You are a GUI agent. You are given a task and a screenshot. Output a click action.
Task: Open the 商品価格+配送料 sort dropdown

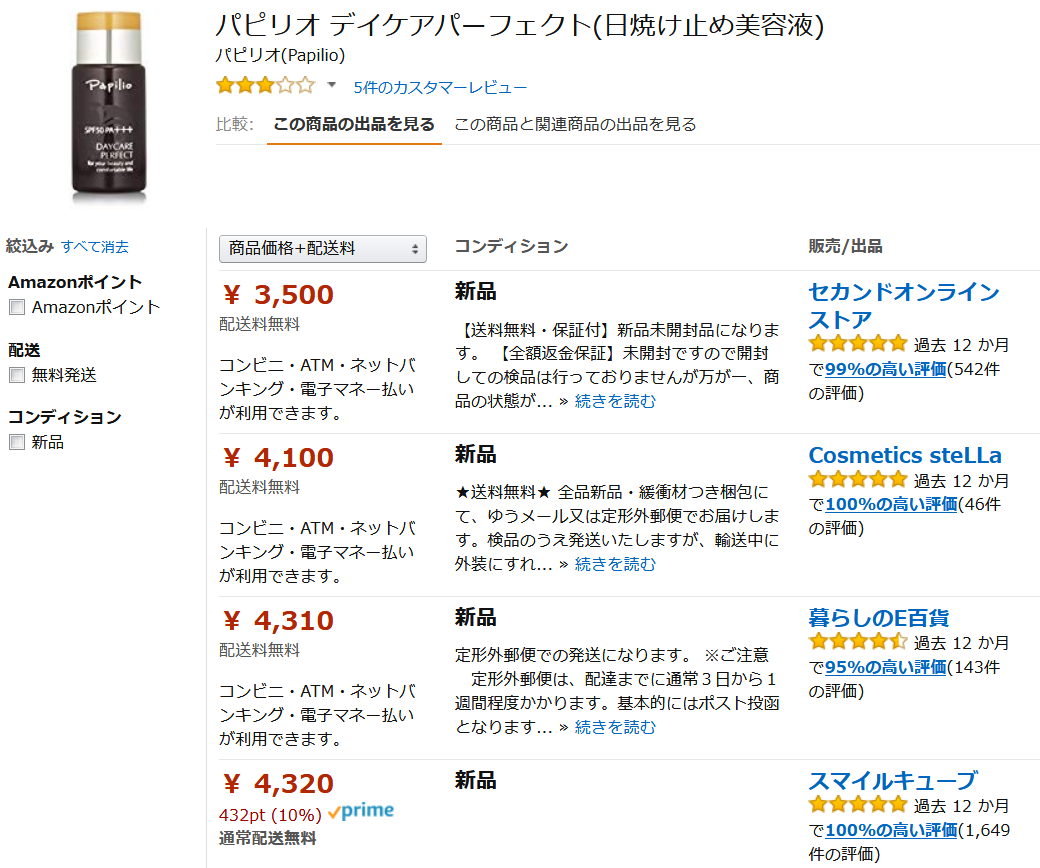(322, 249)
